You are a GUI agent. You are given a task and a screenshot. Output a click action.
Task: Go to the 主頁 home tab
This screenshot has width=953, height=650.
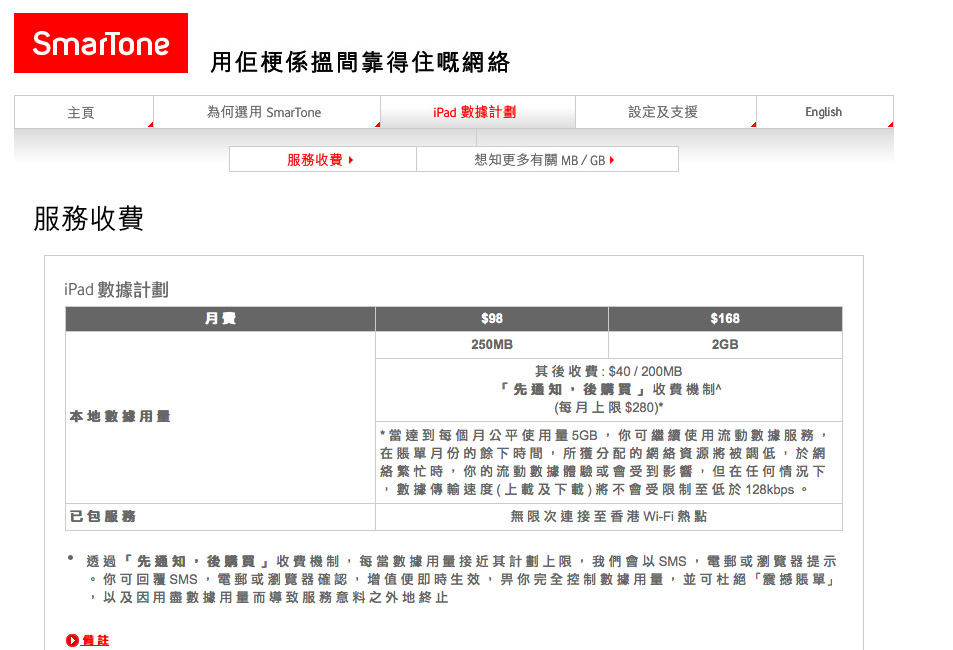pos(81,112)
